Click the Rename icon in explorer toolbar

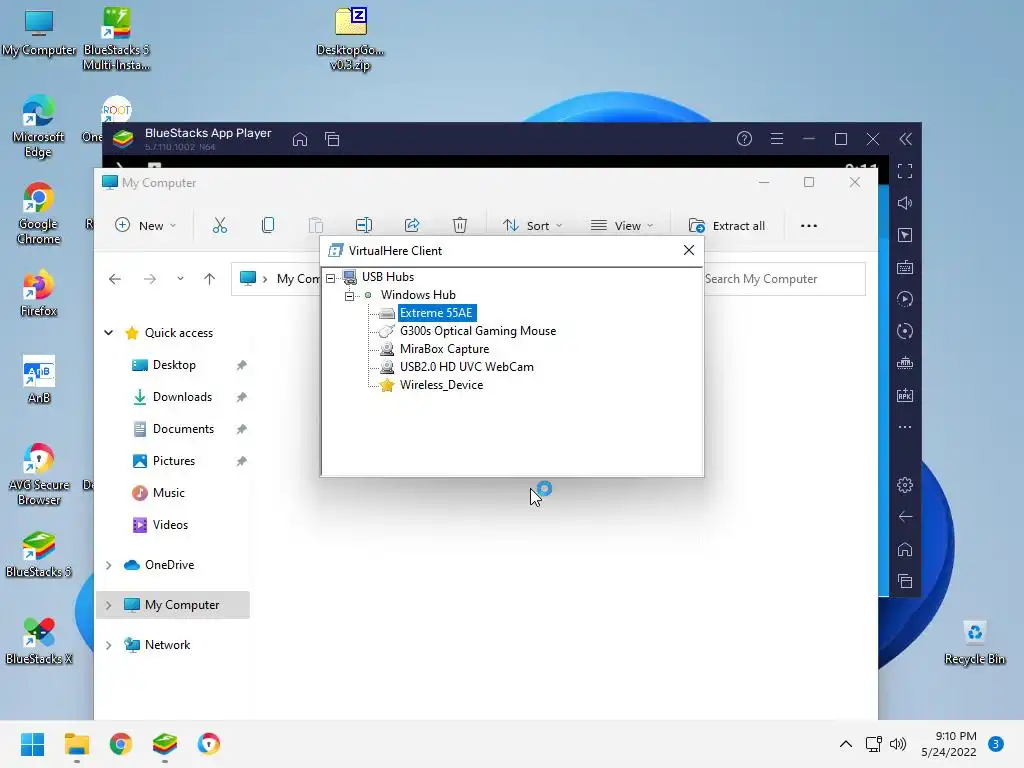(x=364, y=225)
